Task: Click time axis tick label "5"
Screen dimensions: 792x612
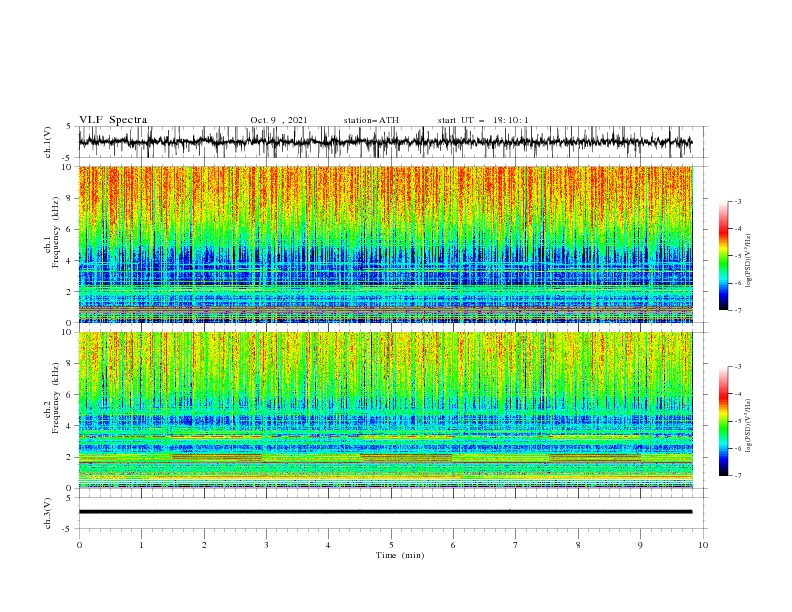Action: click(391, 545)
